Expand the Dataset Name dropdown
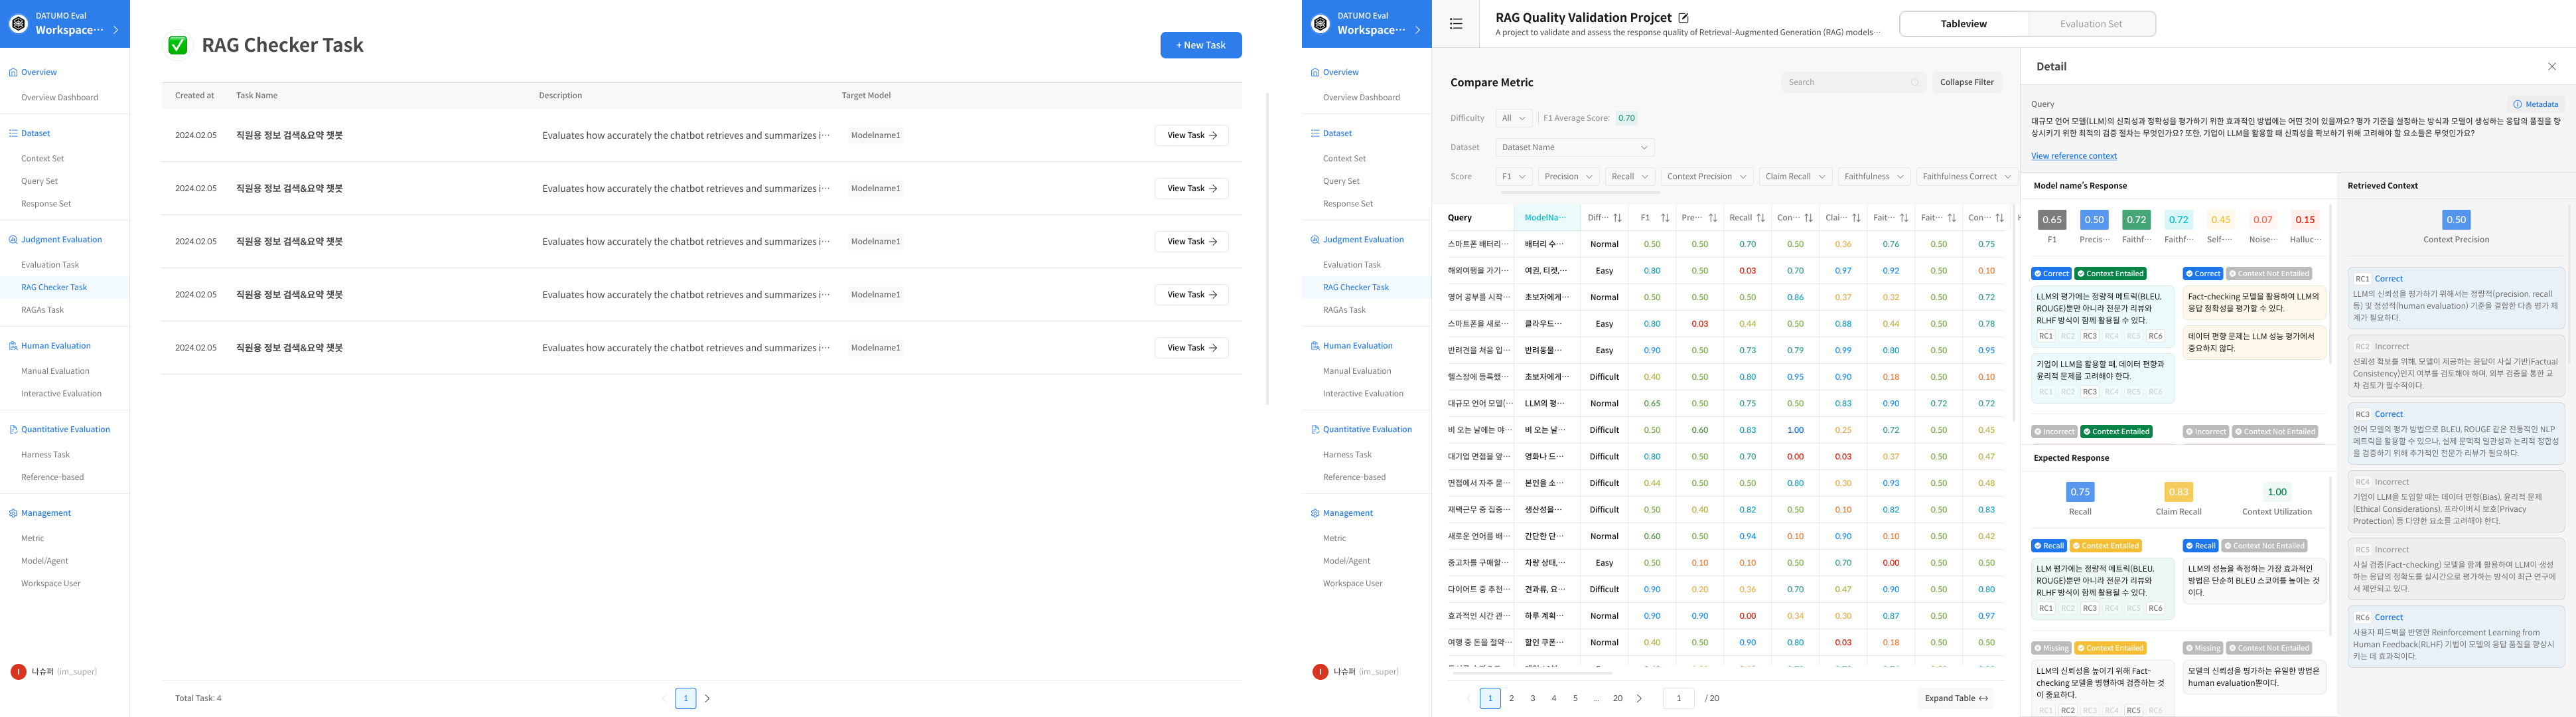Viewport: 2576px width, 717px height. pos(1574,147)
